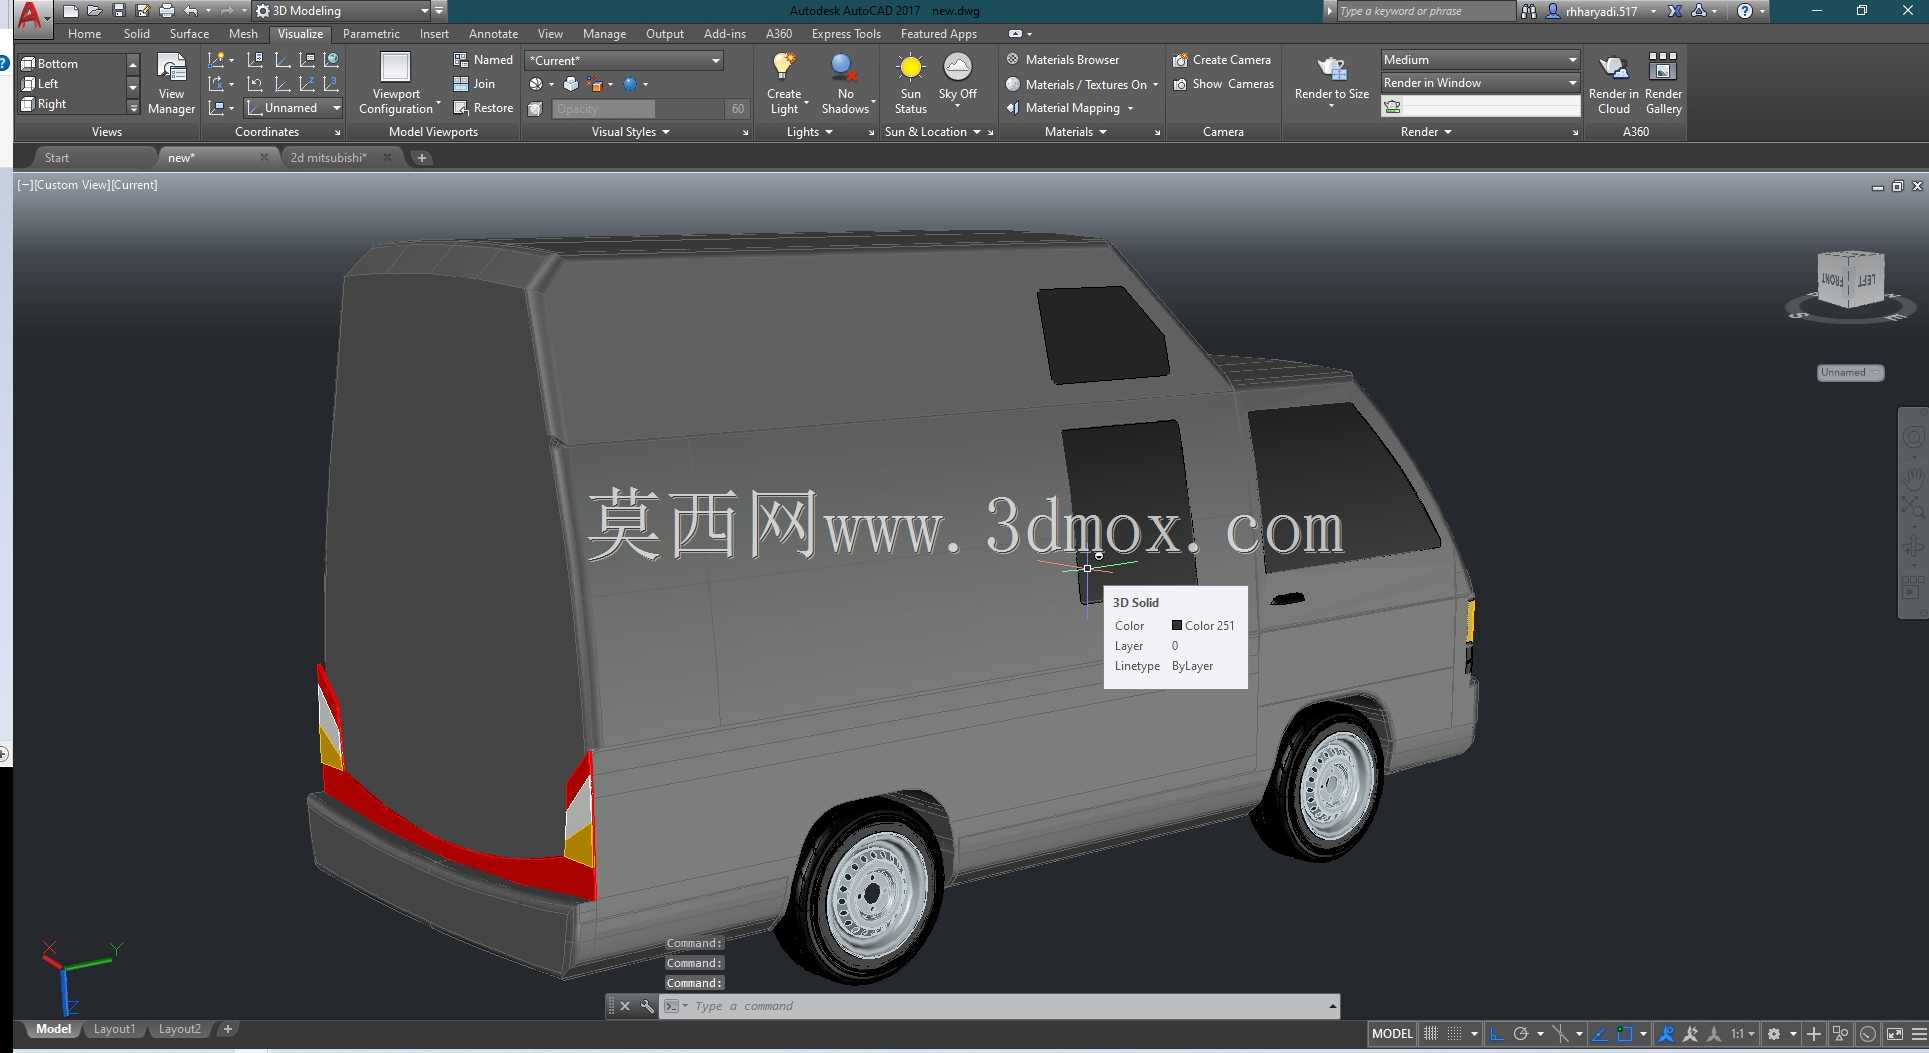Open the Medium render preset dropdown

click(x=1480, y=60)
